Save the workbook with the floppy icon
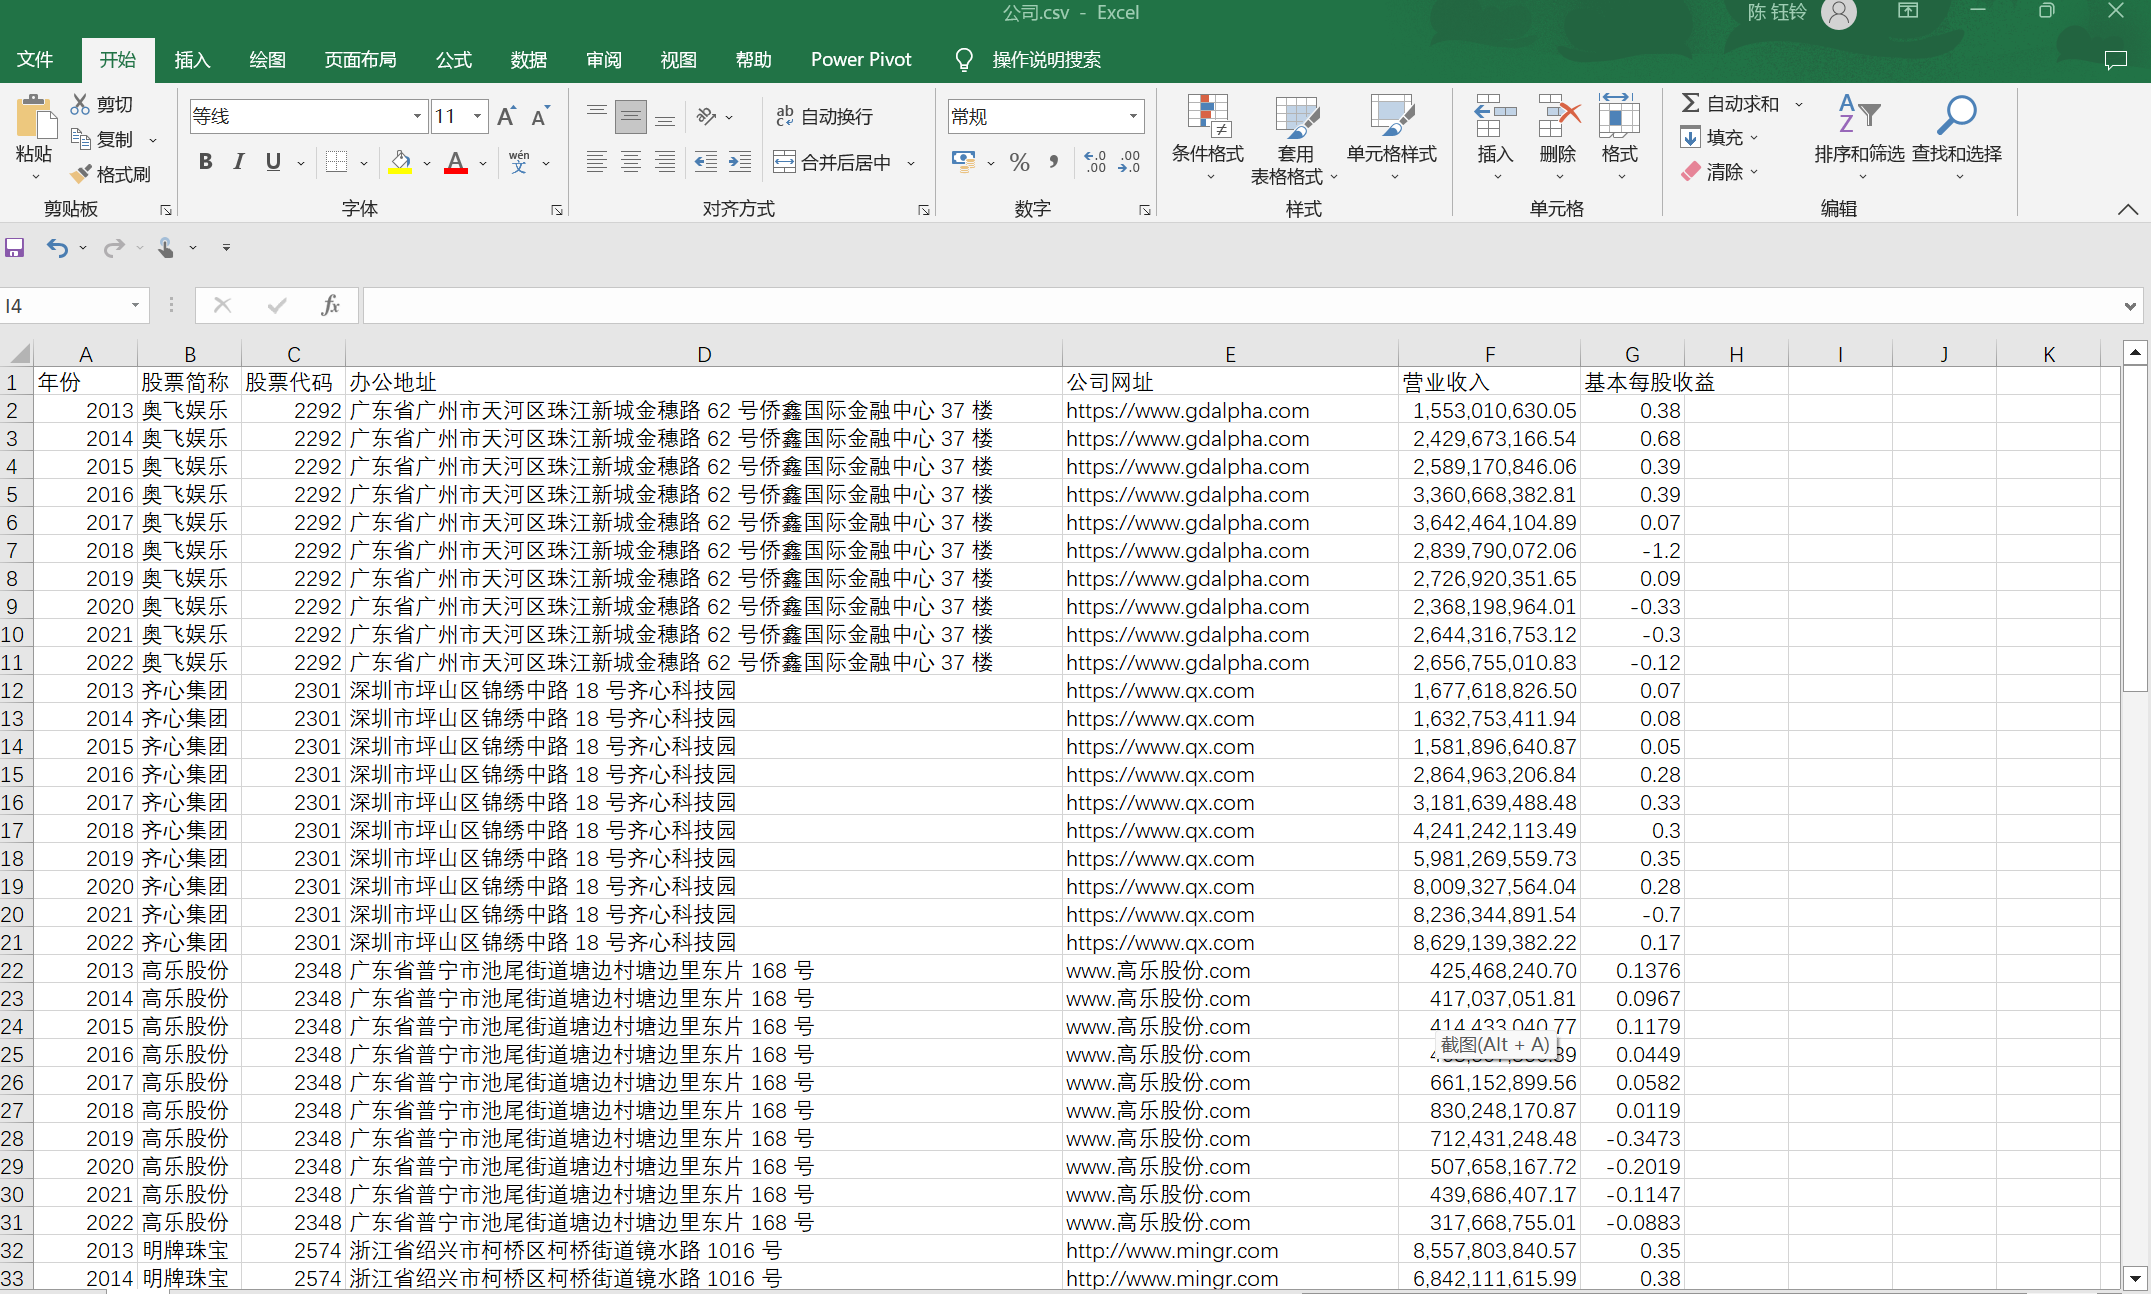Image resolution: width=2151 pixels, height=1294 pixels. pyautogui.click(x=15, y=247)
